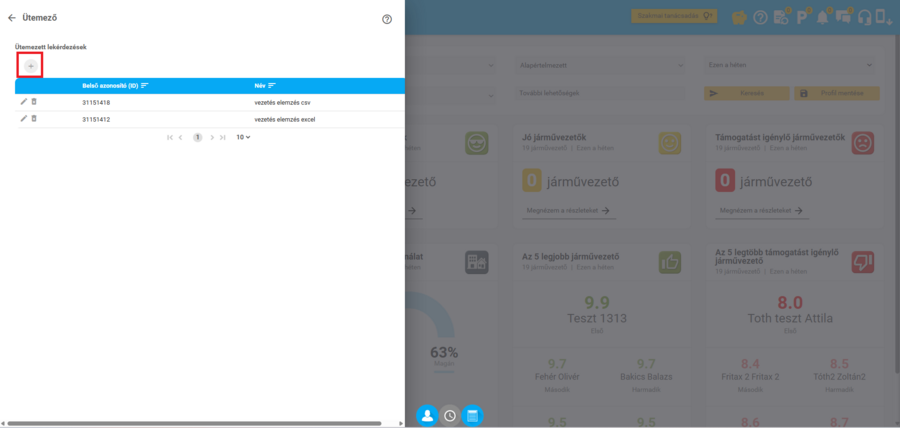Open the Ütemező help icon
This screenshot has width=900, height=428.
(387, 19)
